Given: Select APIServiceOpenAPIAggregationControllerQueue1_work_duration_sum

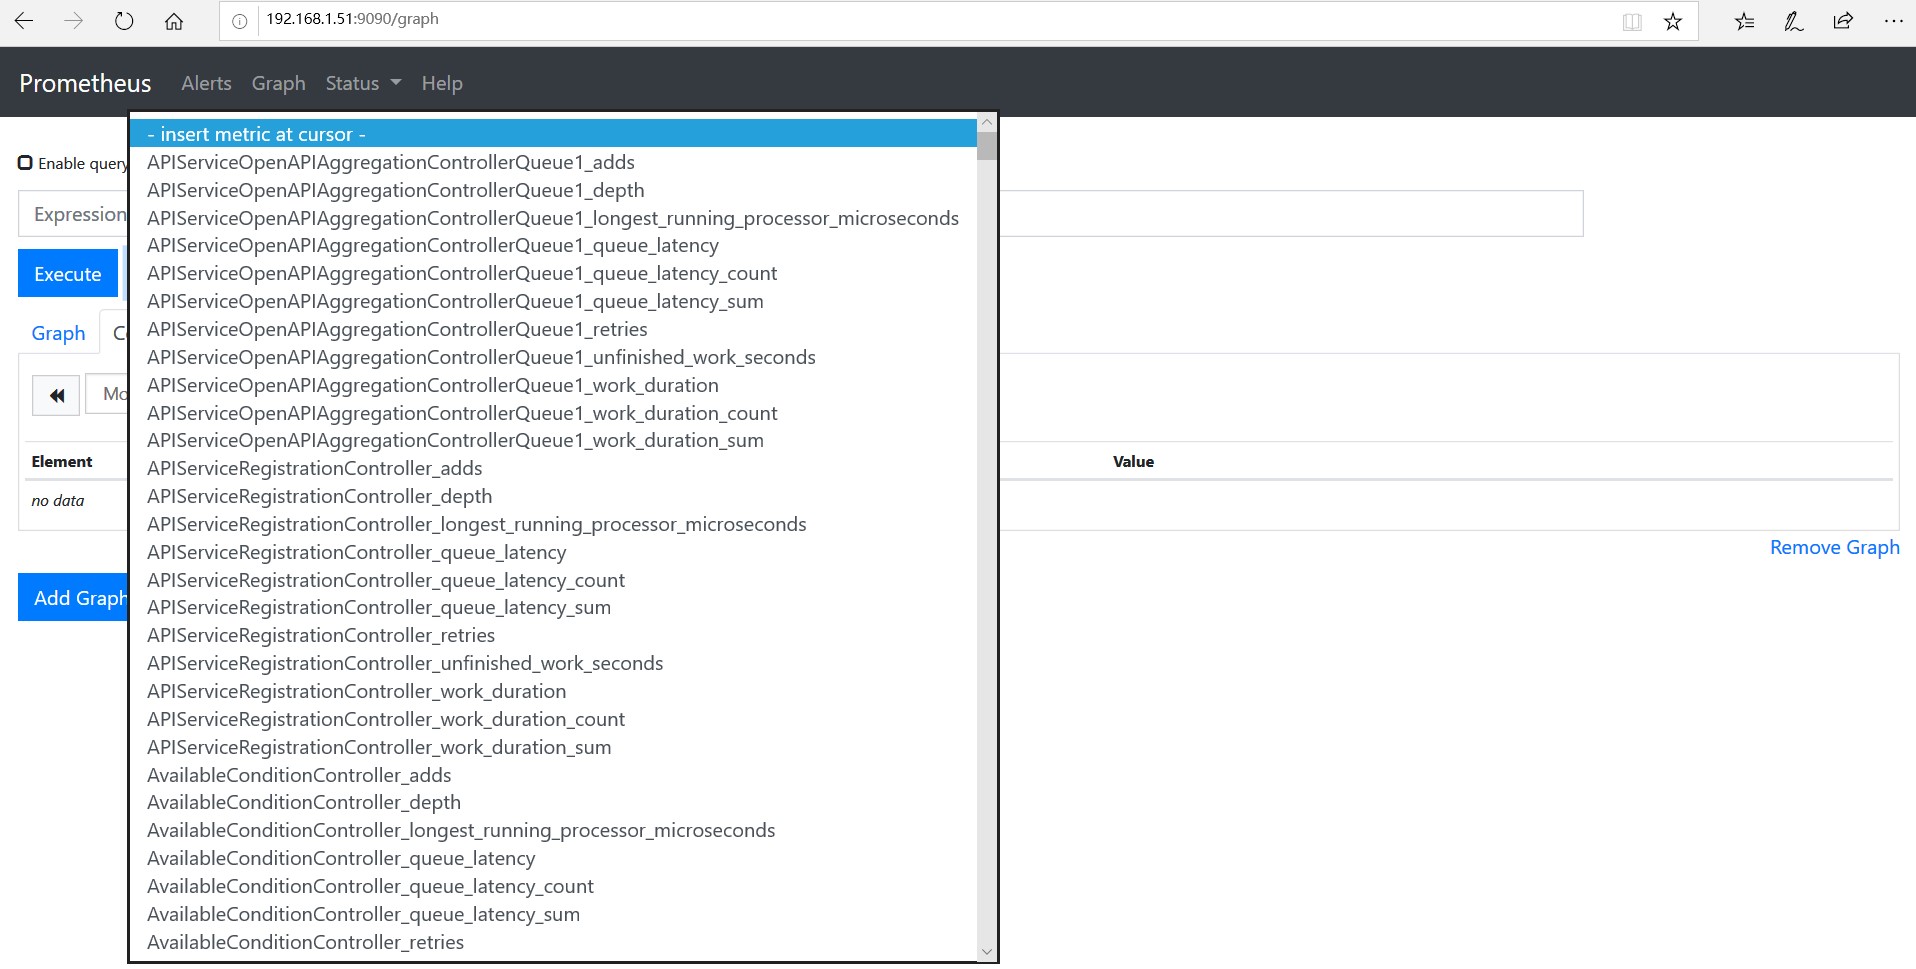Looking at the screenshot, I should (553, 440).
